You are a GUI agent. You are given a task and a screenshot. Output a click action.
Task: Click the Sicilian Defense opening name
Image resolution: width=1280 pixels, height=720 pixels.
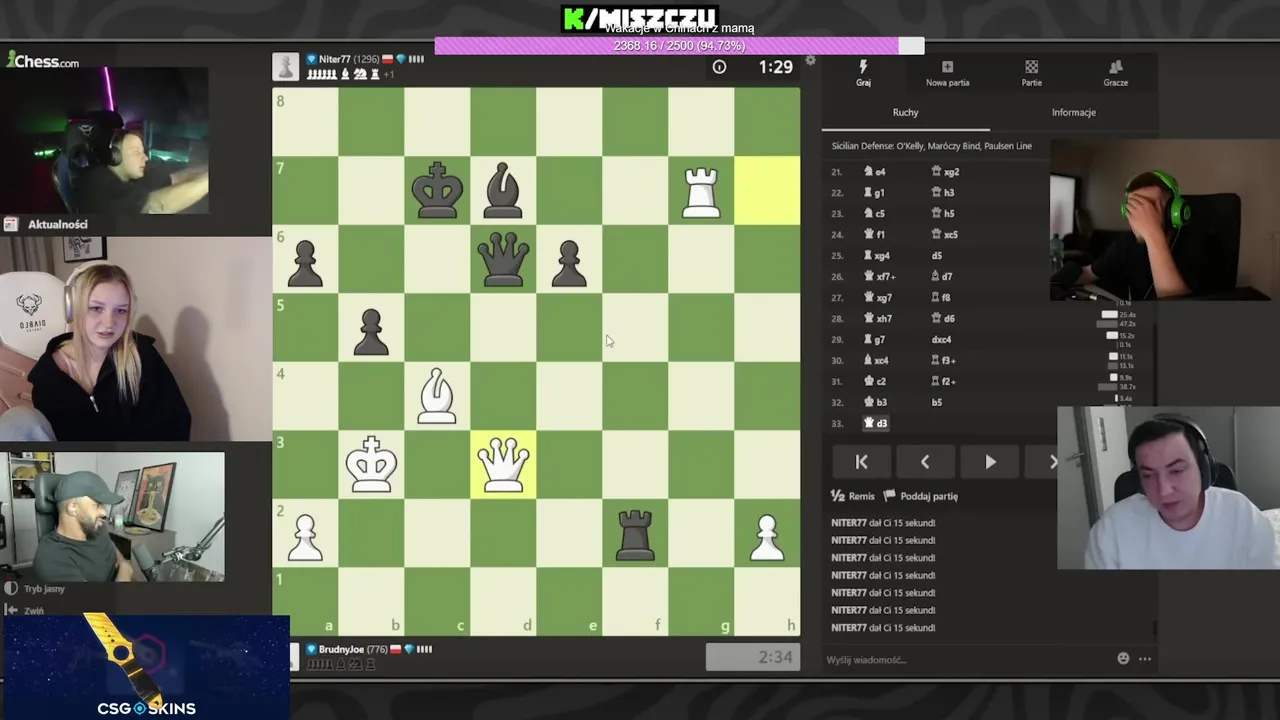click(x=931, y=146)
